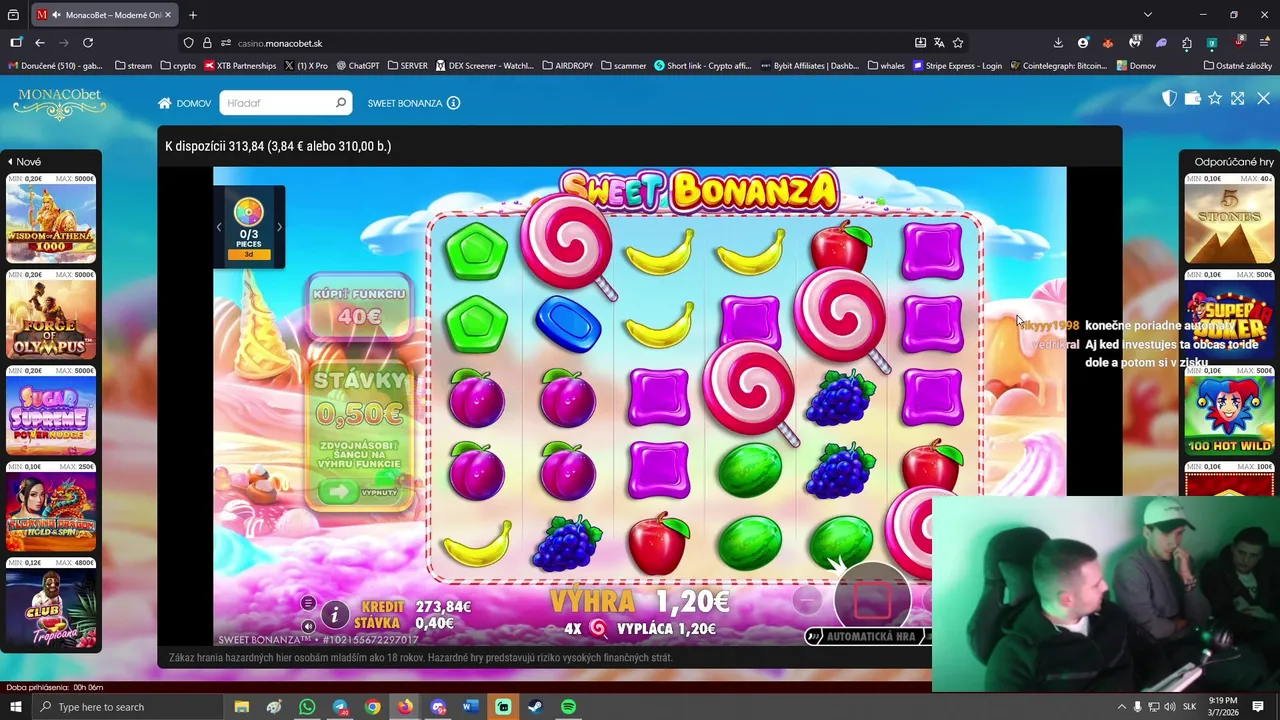Open the 100 Hot Wild game
The height and width of the screenshot is (720, 1280).
(x=1229, y=410)
